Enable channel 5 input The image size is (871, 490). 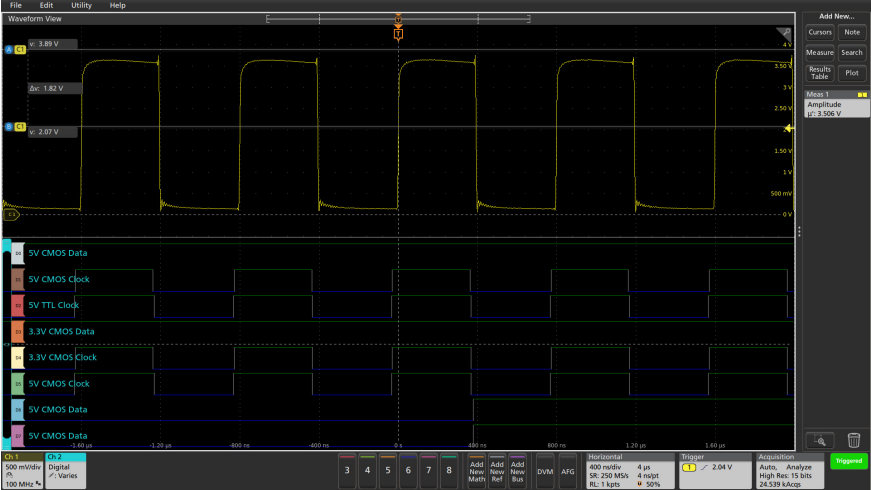[x=387, y=469]
